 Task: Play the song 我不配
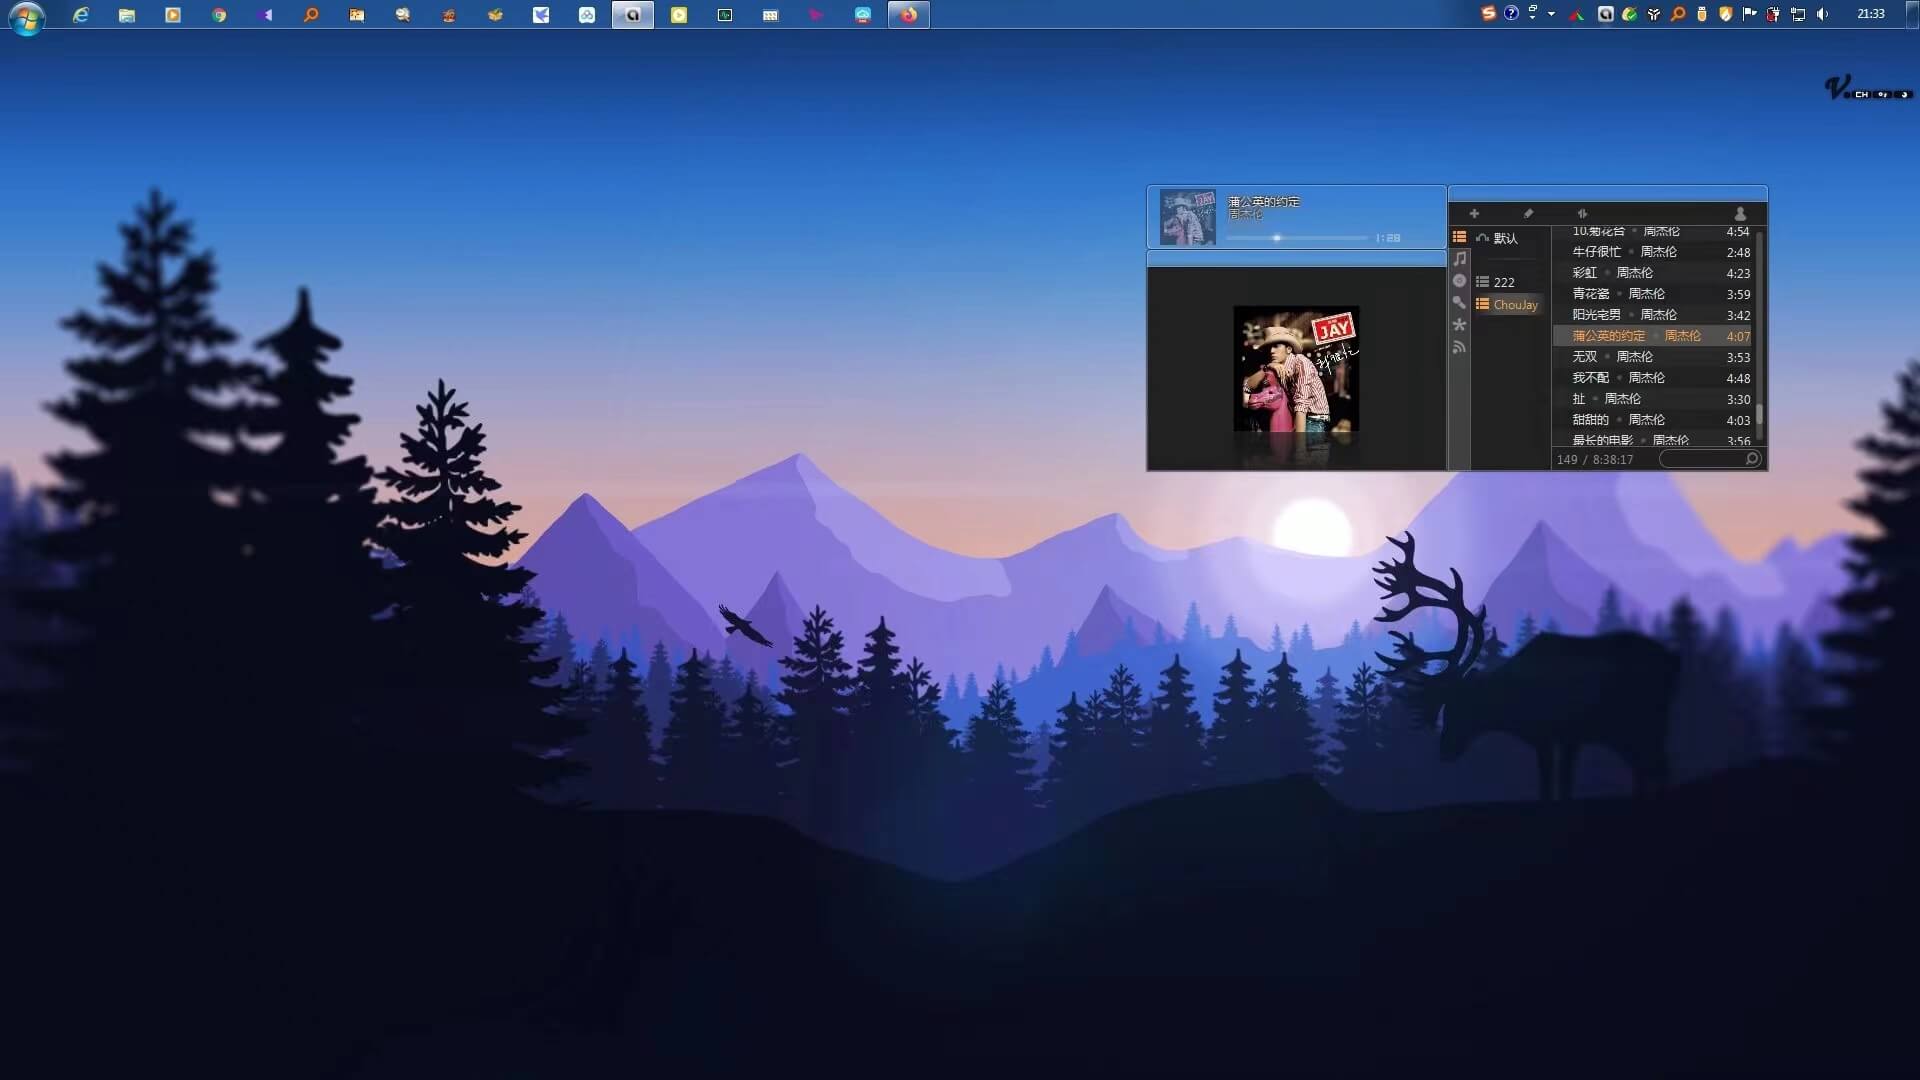click(x=1653, y=378)
